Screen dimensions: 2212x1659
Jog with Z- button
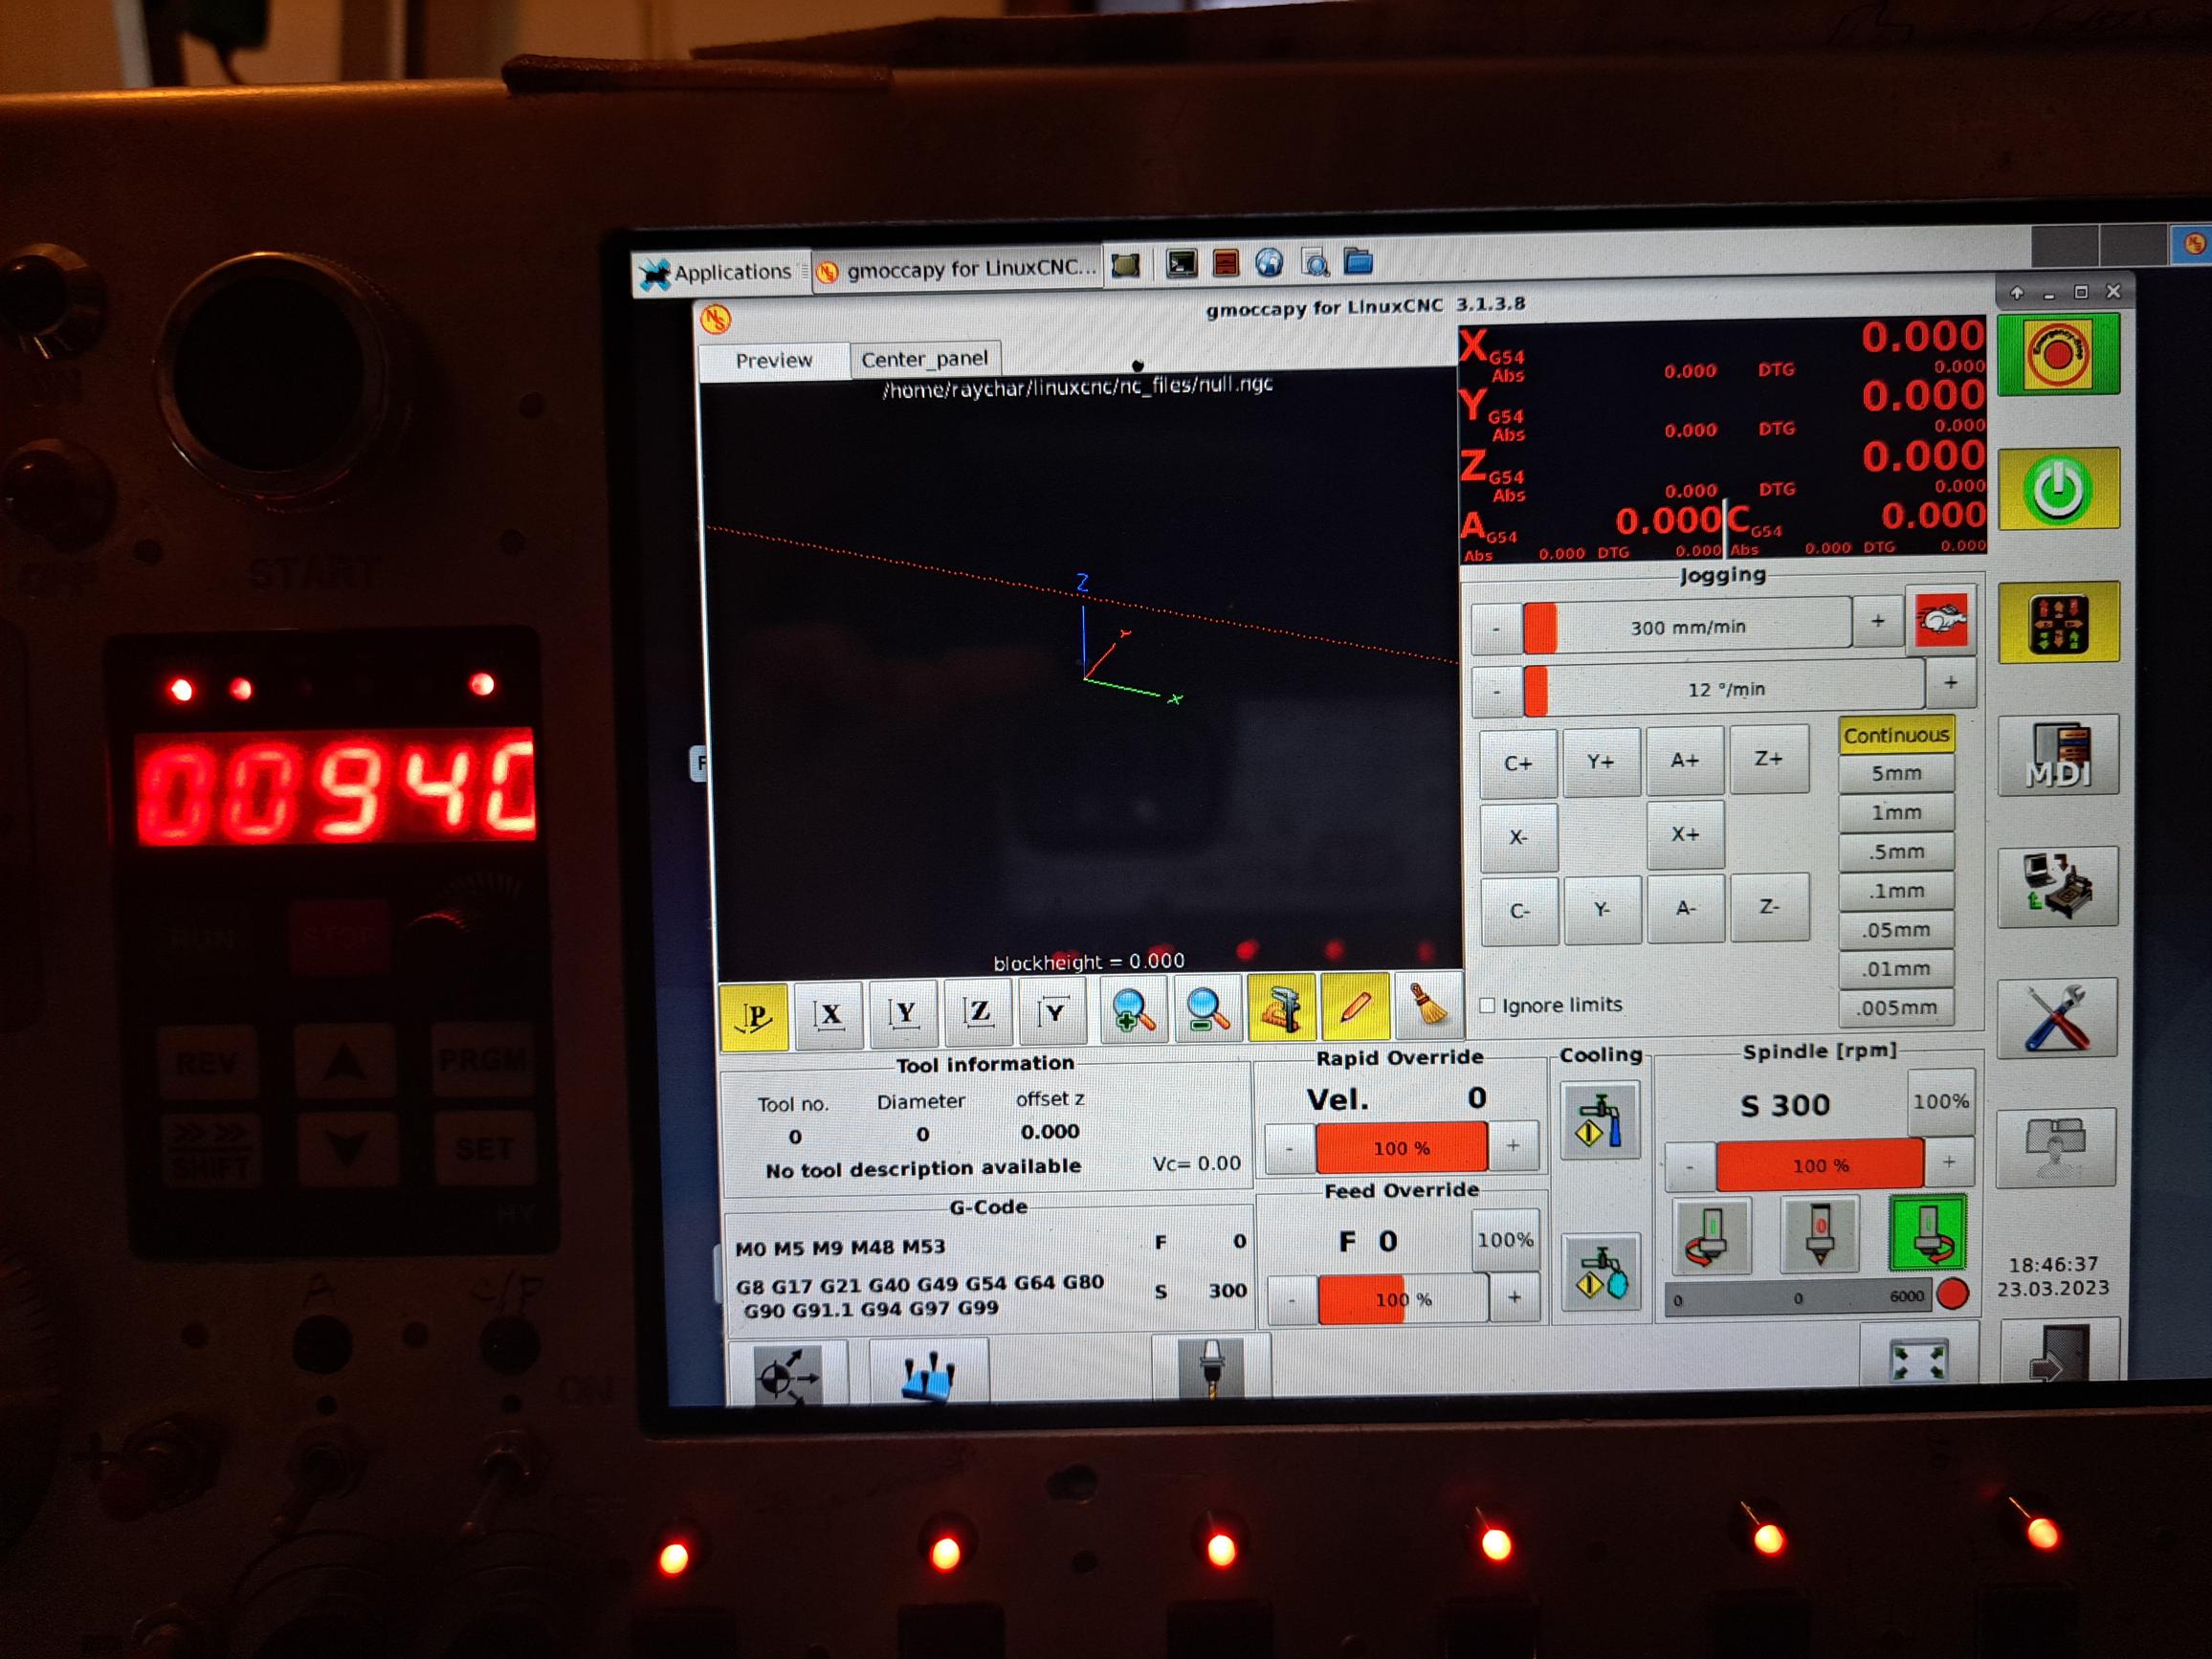pos(1769,907)
